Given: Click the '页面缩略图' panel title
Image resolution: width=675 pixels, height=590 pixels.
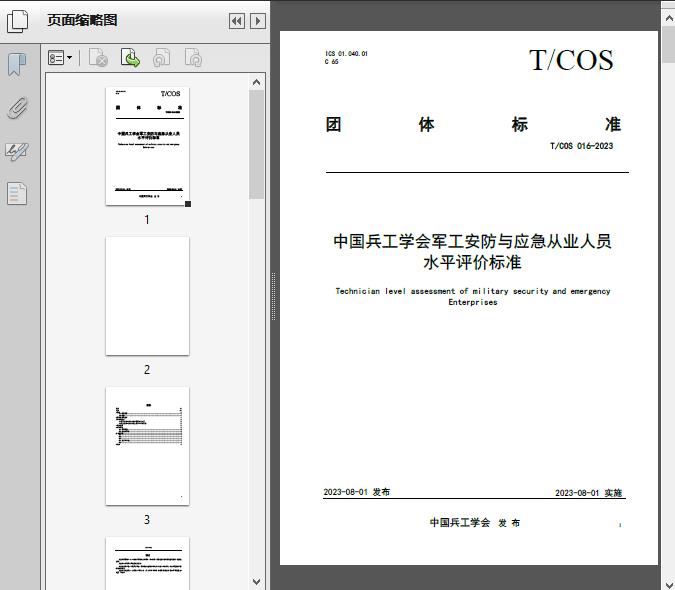Looking at the screenshot, I should [82, 20].
